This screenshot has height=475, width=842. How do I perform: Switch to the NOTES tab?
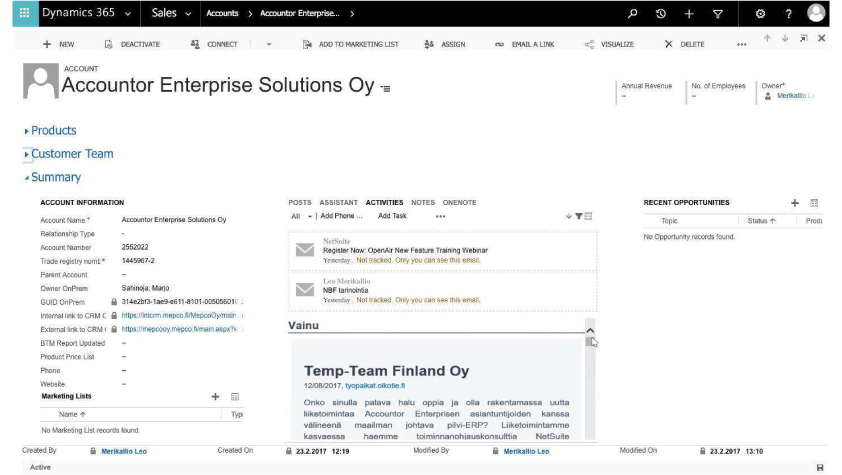tap(423, 202)
